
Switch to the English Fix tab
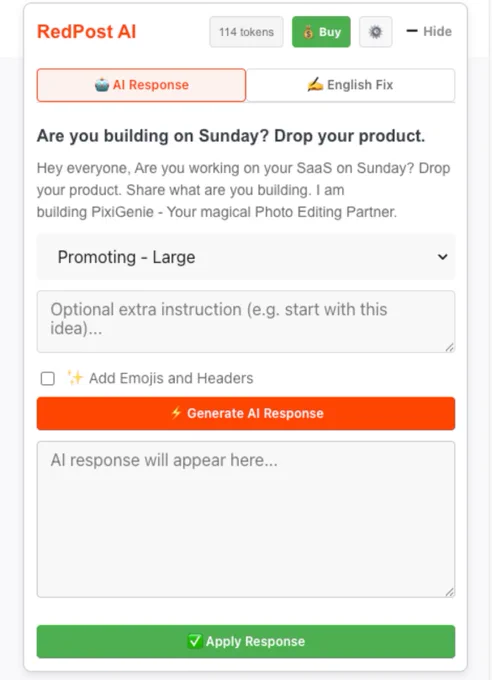[351, 85]
